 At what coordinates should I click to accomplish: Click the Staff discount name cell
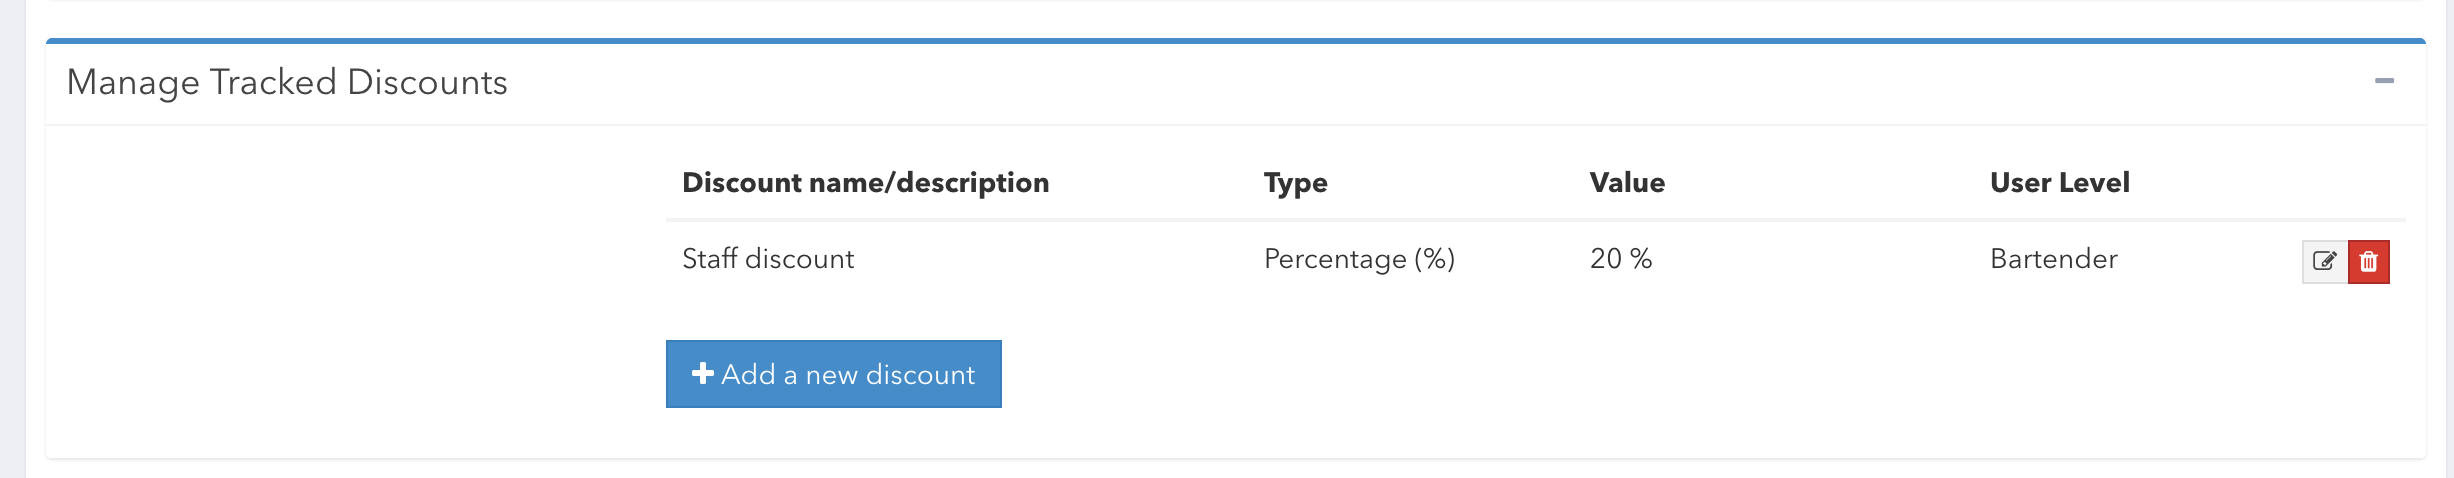tap(767, 259)
